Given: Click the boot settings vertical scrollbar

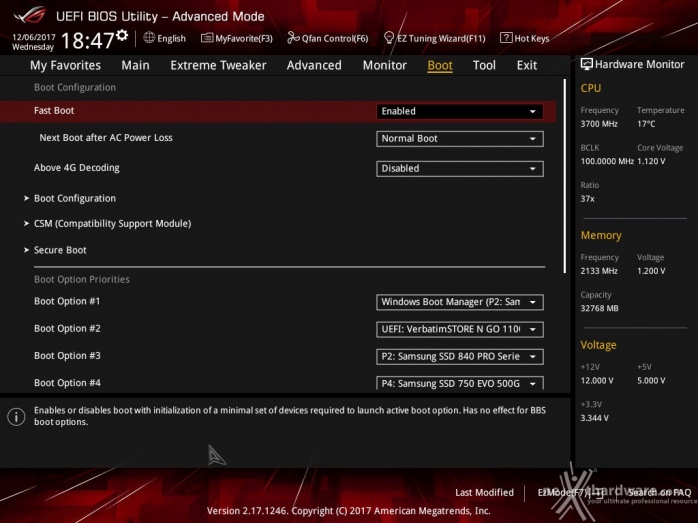Looking at the screenshot, I should point(565,176).
